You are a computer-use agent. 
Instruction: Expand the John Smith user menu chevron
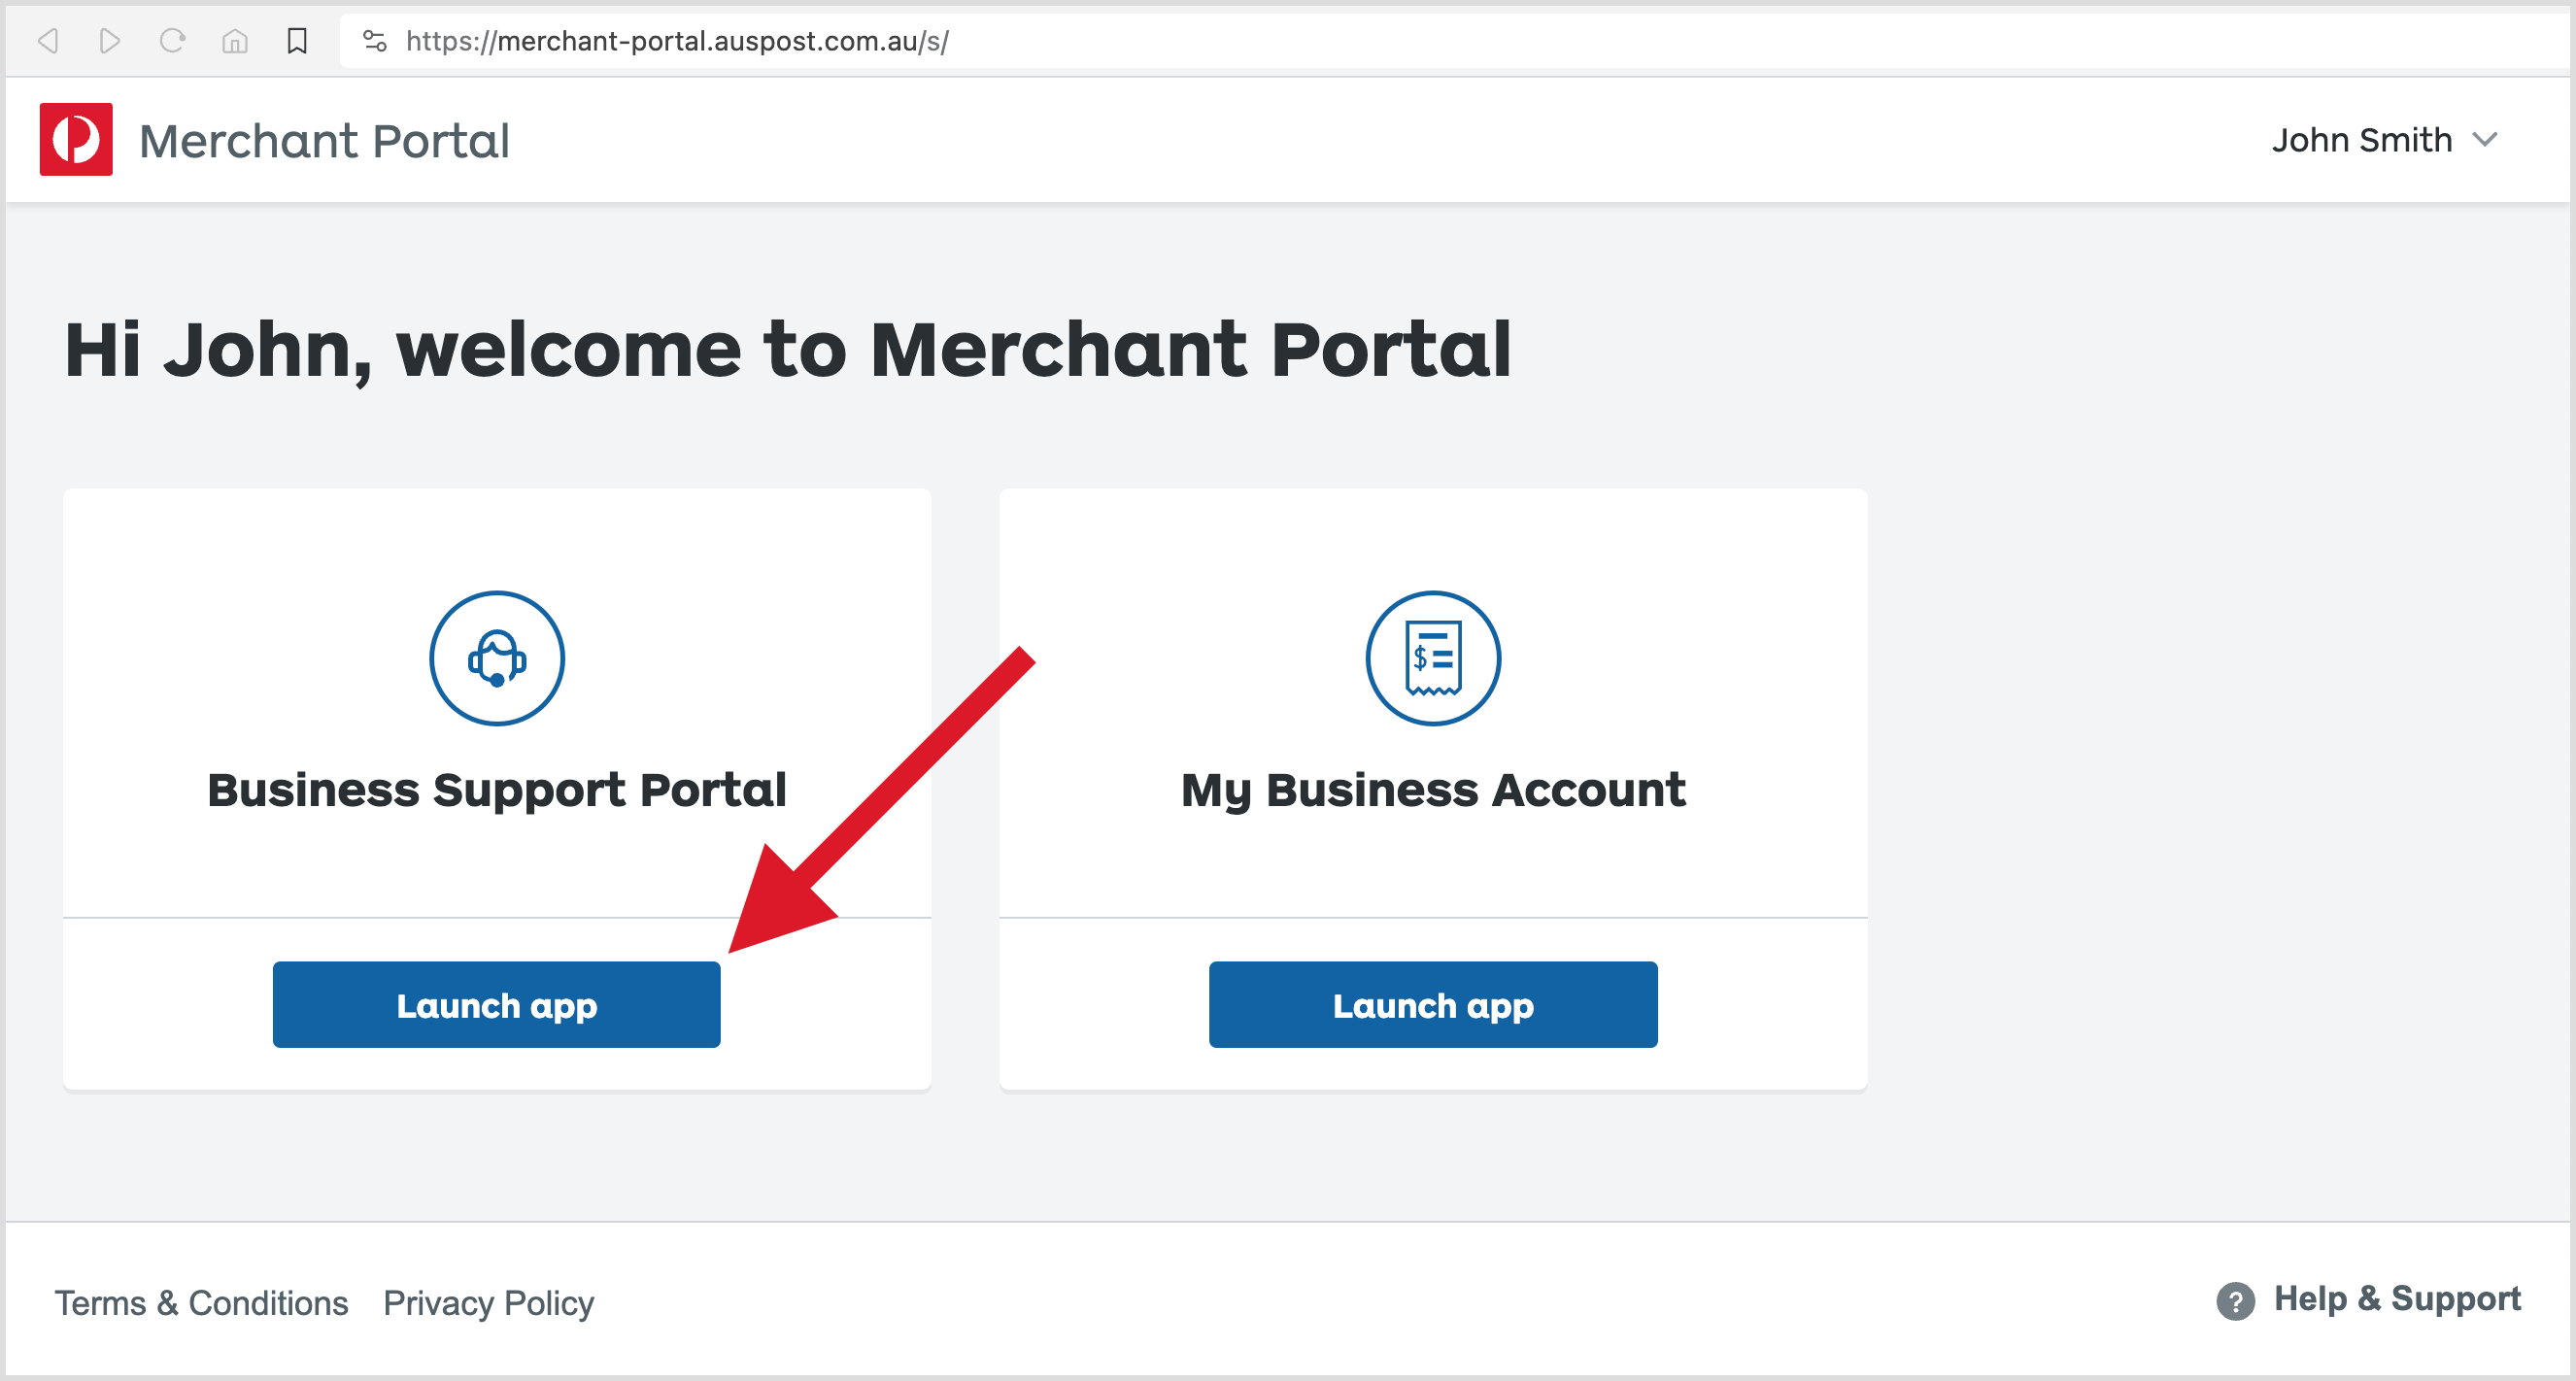point(2485,140)
